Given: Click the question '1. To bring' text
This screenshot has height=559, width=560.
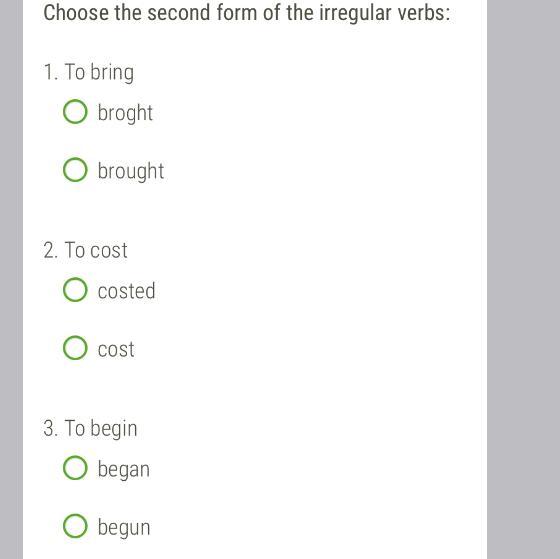Looking at the screenshot, I should [x=89, y=73].
